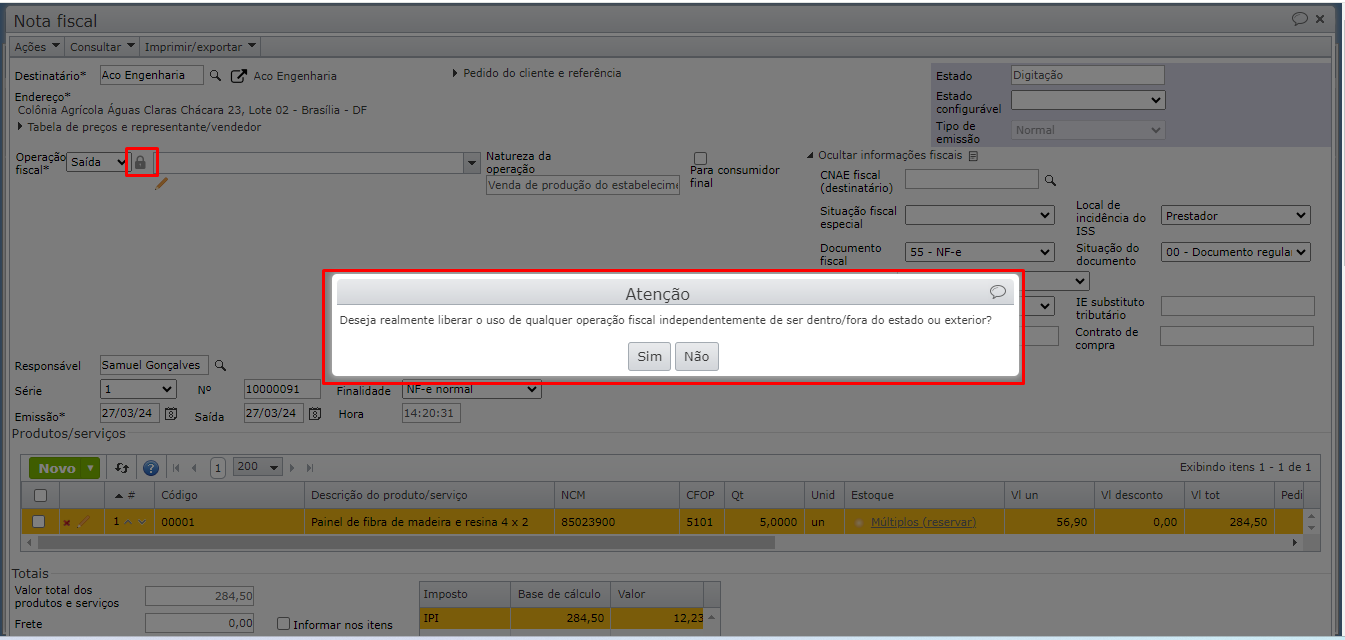The image size is (1345, 640).
Task: Click the Frete value field
Action: click(200, 623)
